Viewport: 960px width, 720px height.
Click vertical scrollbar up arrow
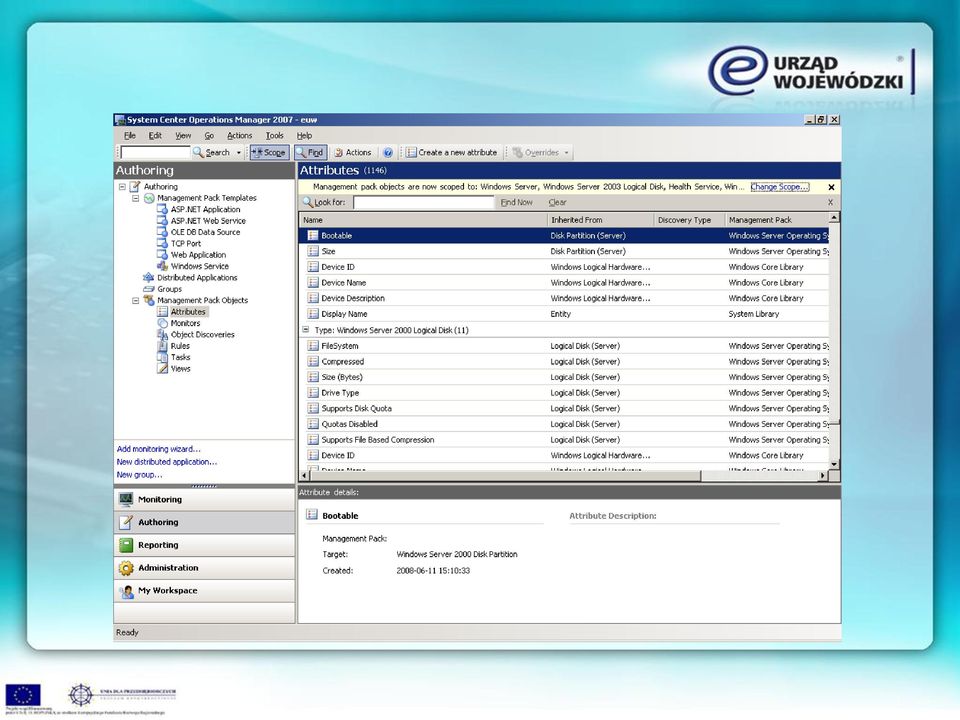coord(834,218)
